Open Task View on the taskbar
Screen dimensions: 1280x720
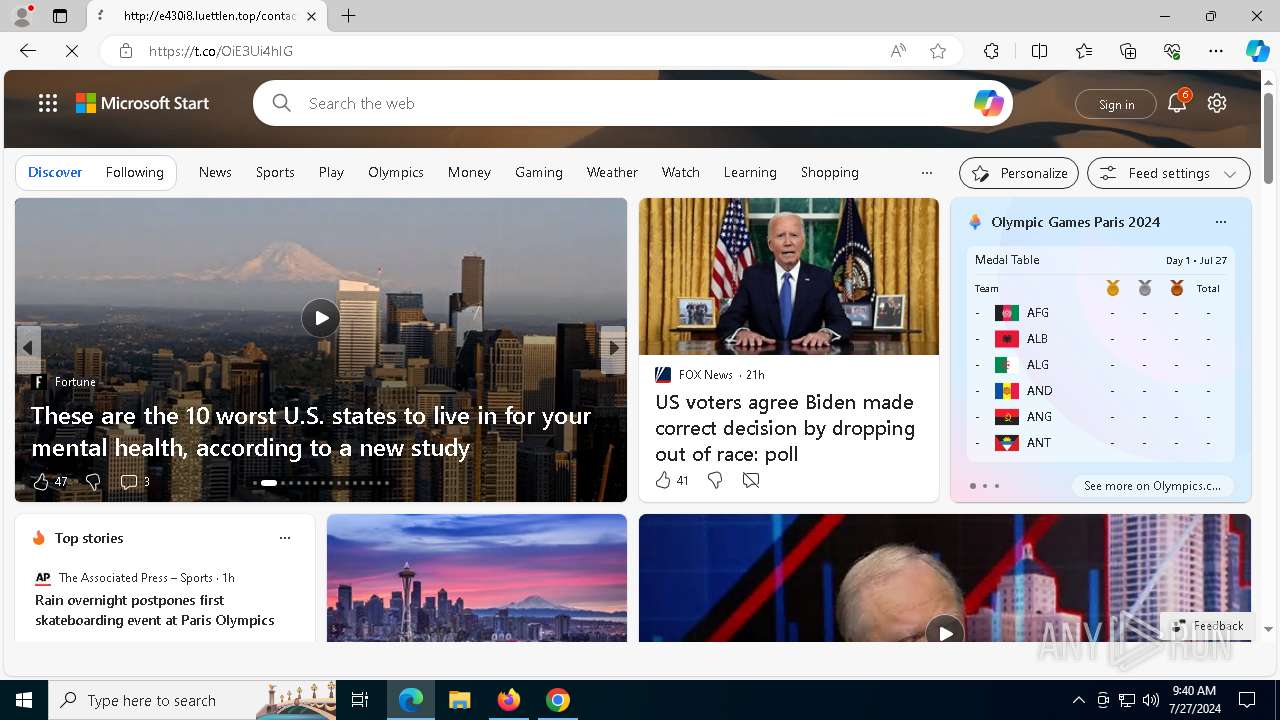tap(360, 700)
